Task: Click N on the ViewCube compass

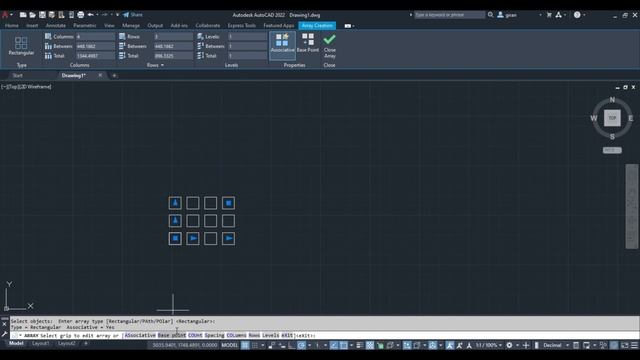Action: point(612,100)
